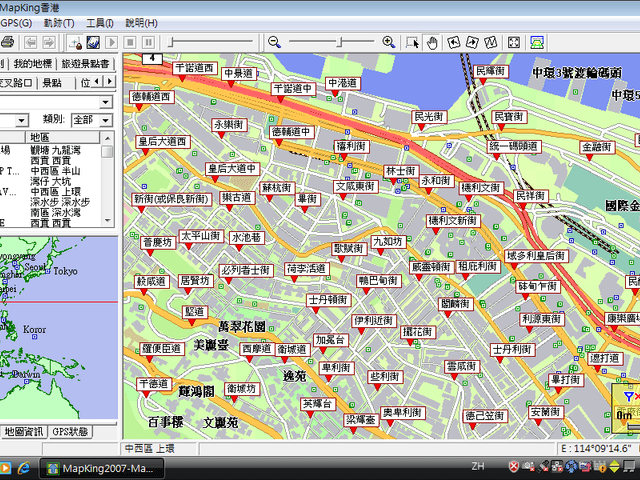The width and height of the screenshot is (640, 480).
Task: Click the 干諾道中 street label on the map
Action: (x=293, y=88)
